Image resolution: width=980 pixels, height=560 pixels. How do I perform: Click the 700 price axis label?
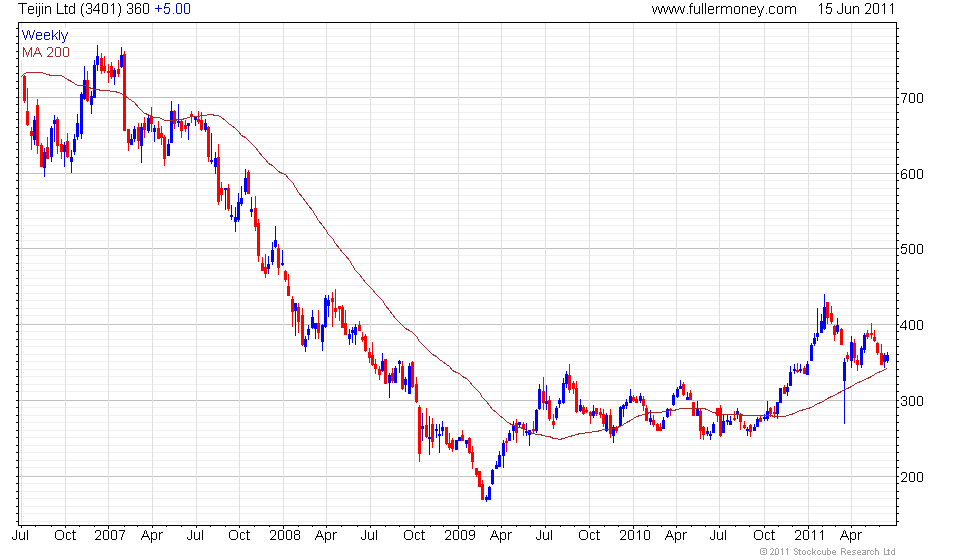coord(912,98)
